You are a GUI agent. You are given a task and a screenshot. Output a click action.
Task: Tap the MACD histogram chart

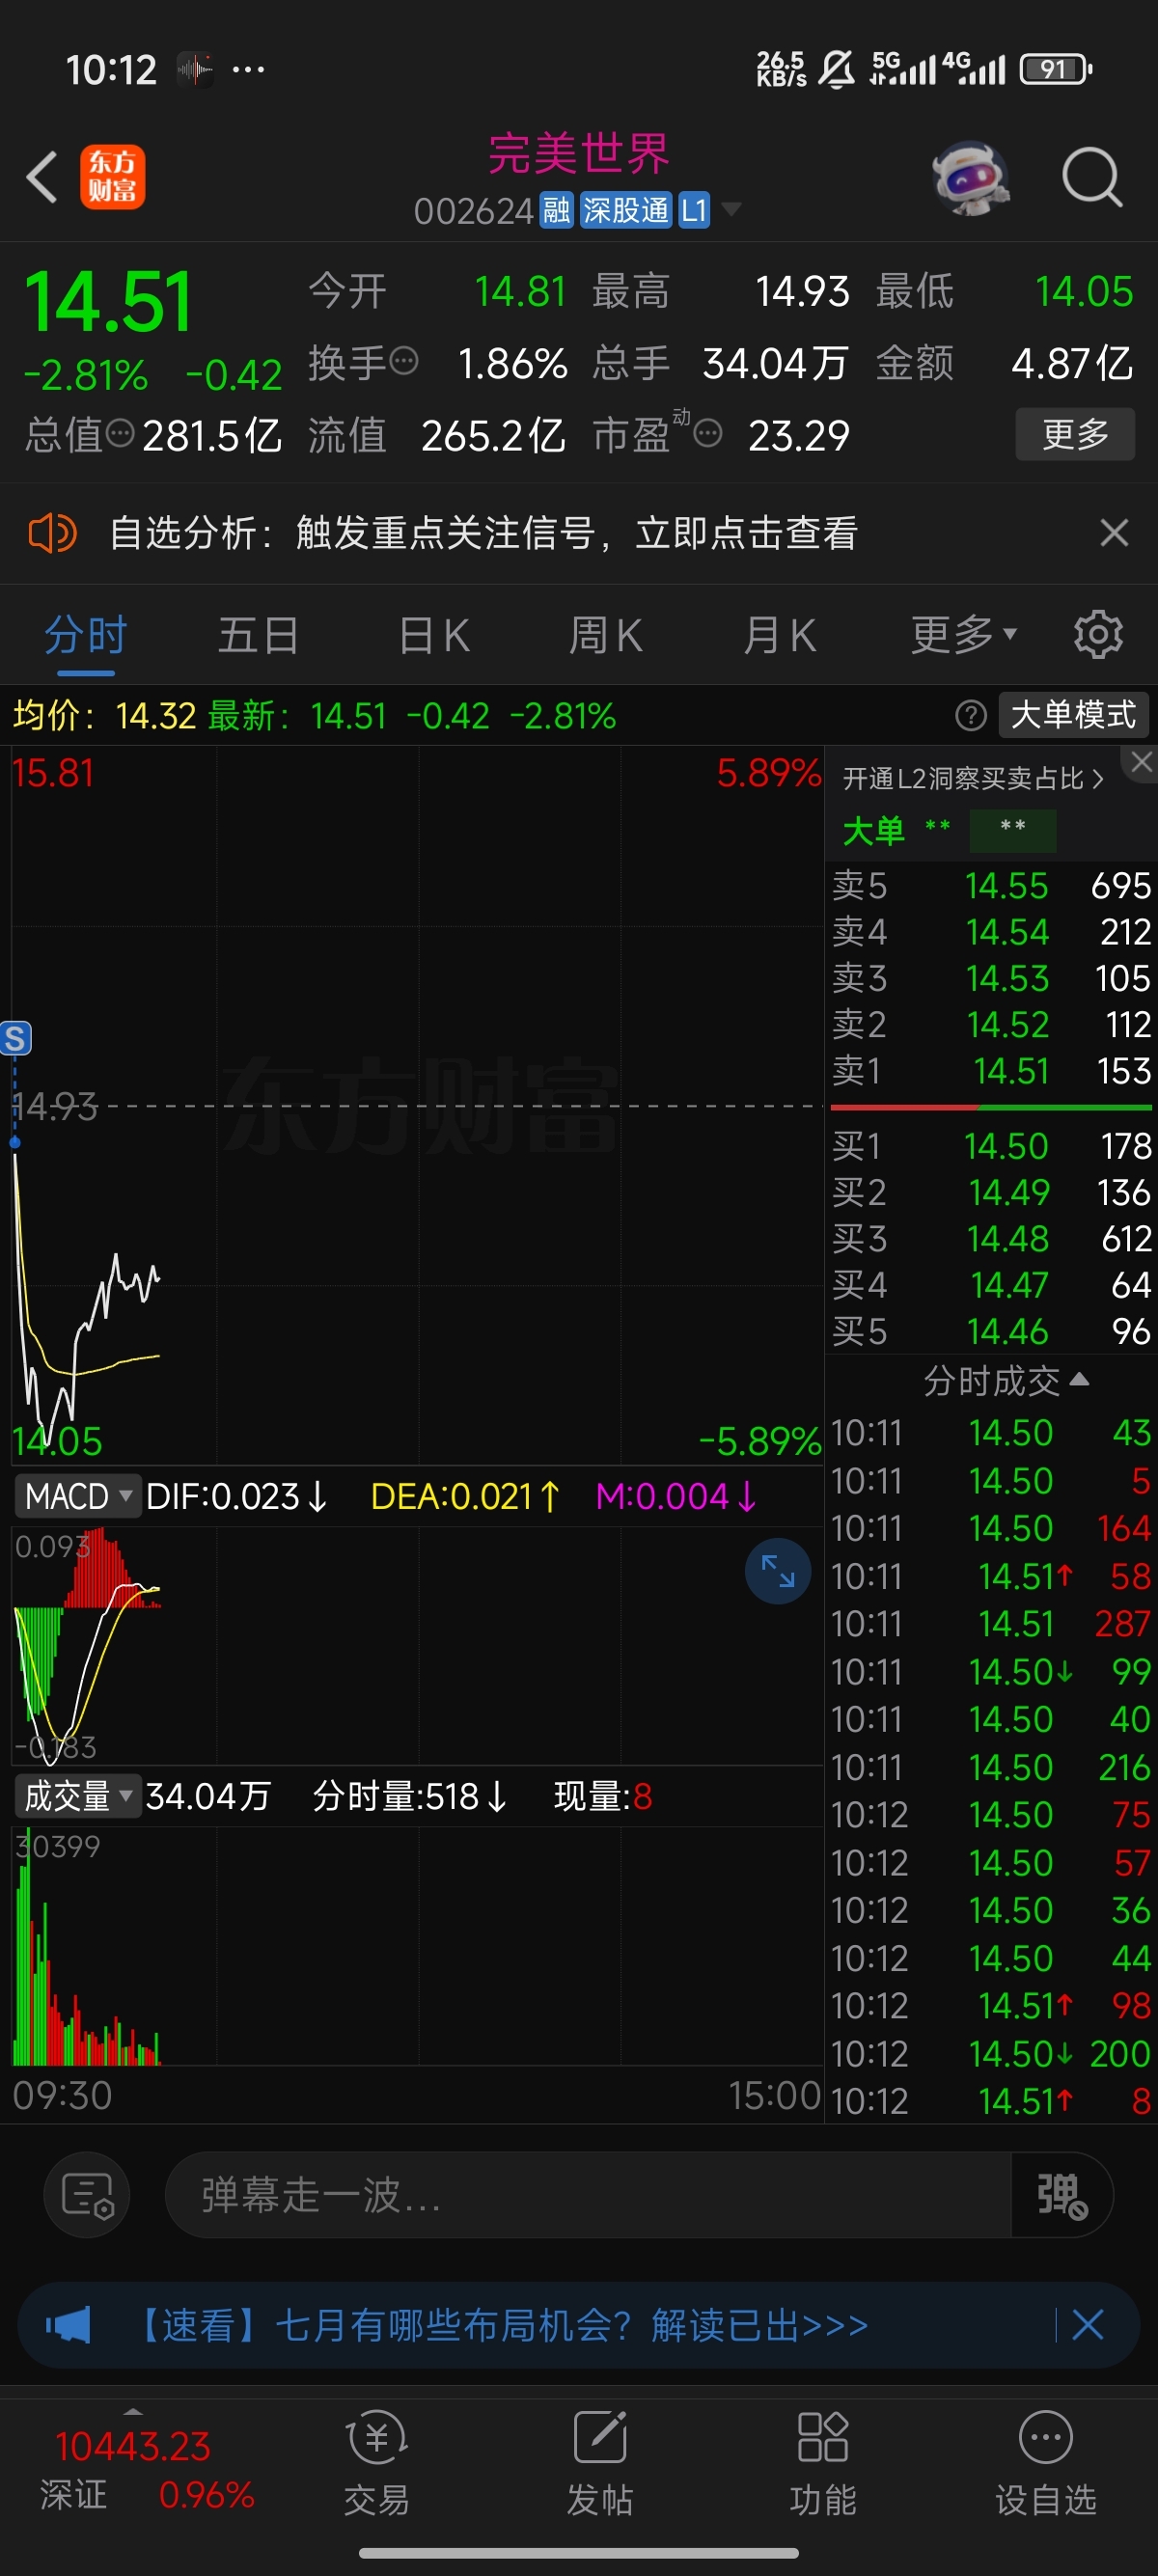point(417,1645)
